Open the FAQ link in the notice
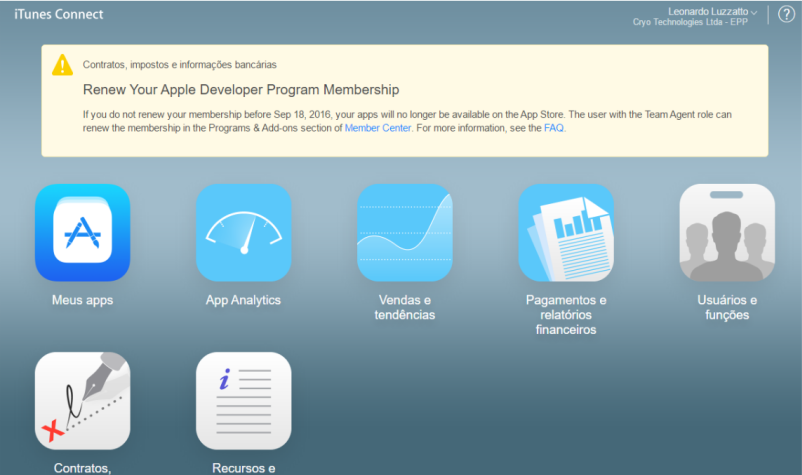This screenshot has height=475, width=802. point(554,128)
